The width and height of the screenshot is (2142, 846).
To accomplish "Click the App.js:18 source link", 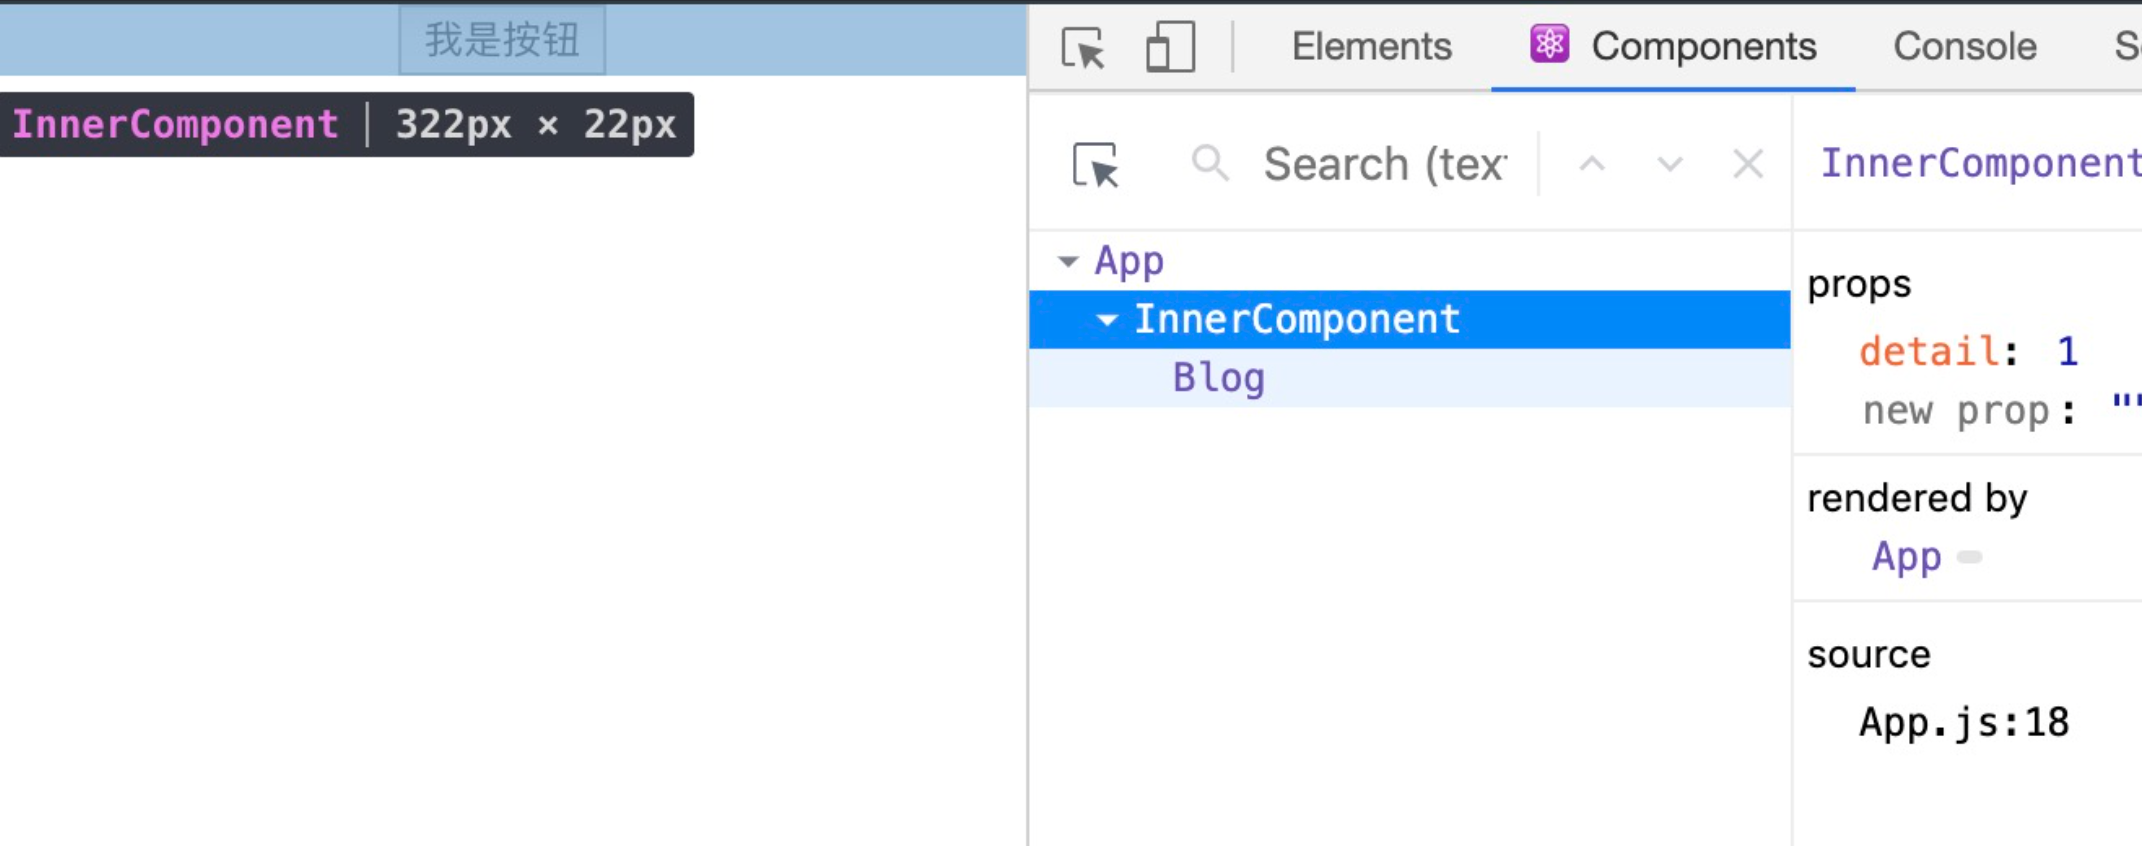I will [x=1963, y=722].
